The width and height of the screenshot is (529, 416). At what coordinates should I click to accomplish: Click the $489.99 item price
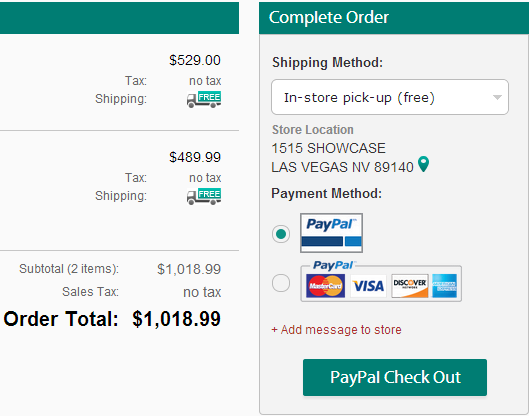(195, 157)
